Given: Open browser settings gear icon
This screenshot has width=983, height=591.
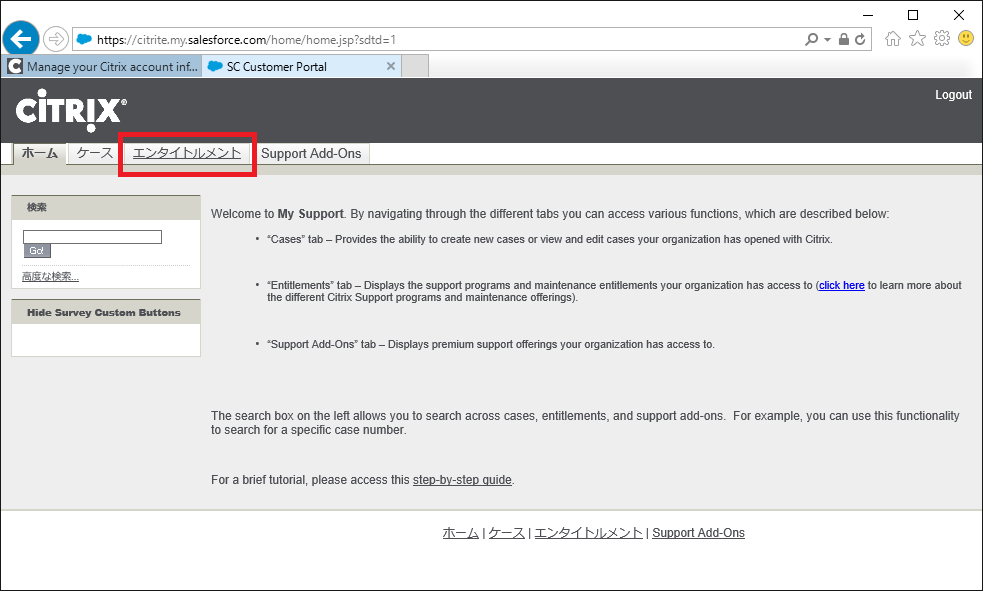Looking at the screenshot, I should [941, 39].
